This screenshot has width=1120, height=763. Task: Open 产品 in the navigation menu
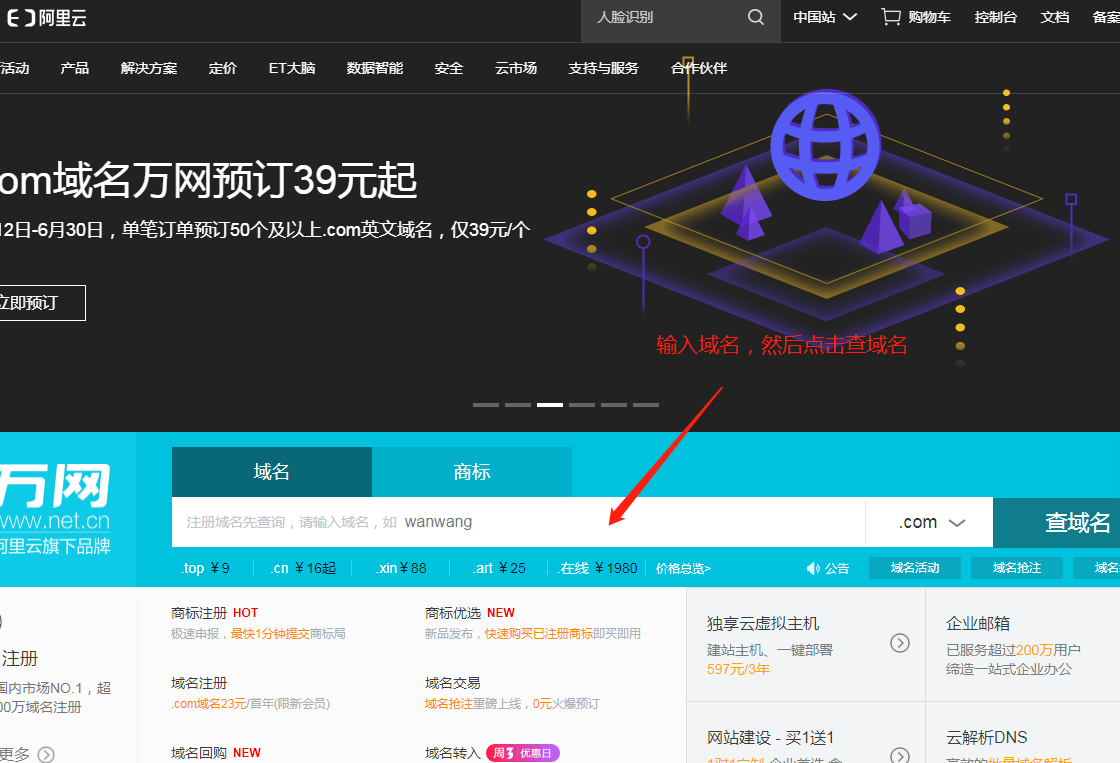(x=75, y=68)
